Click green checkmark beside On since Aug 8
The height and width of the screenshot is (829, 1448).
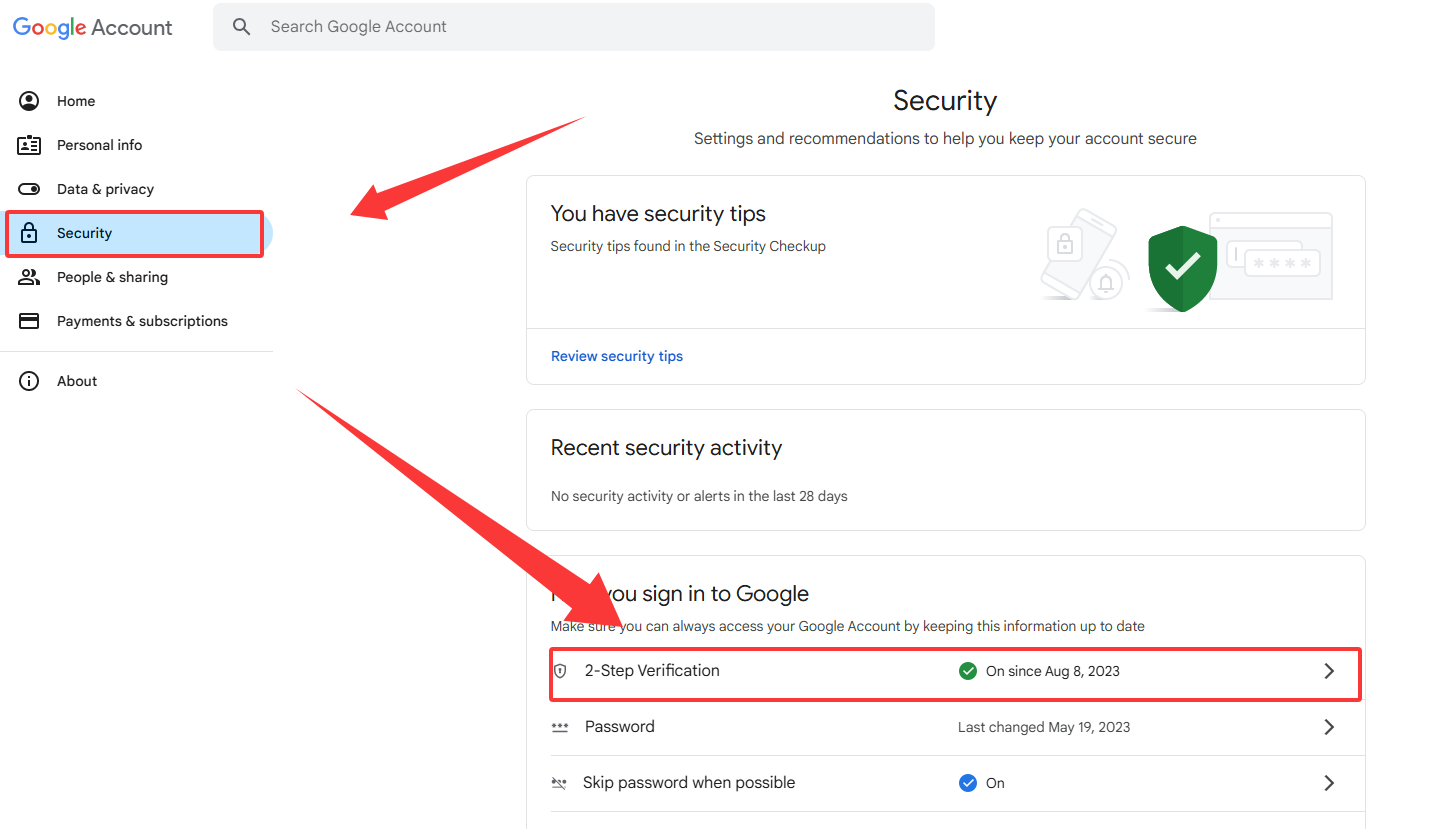tap(968, 671)
